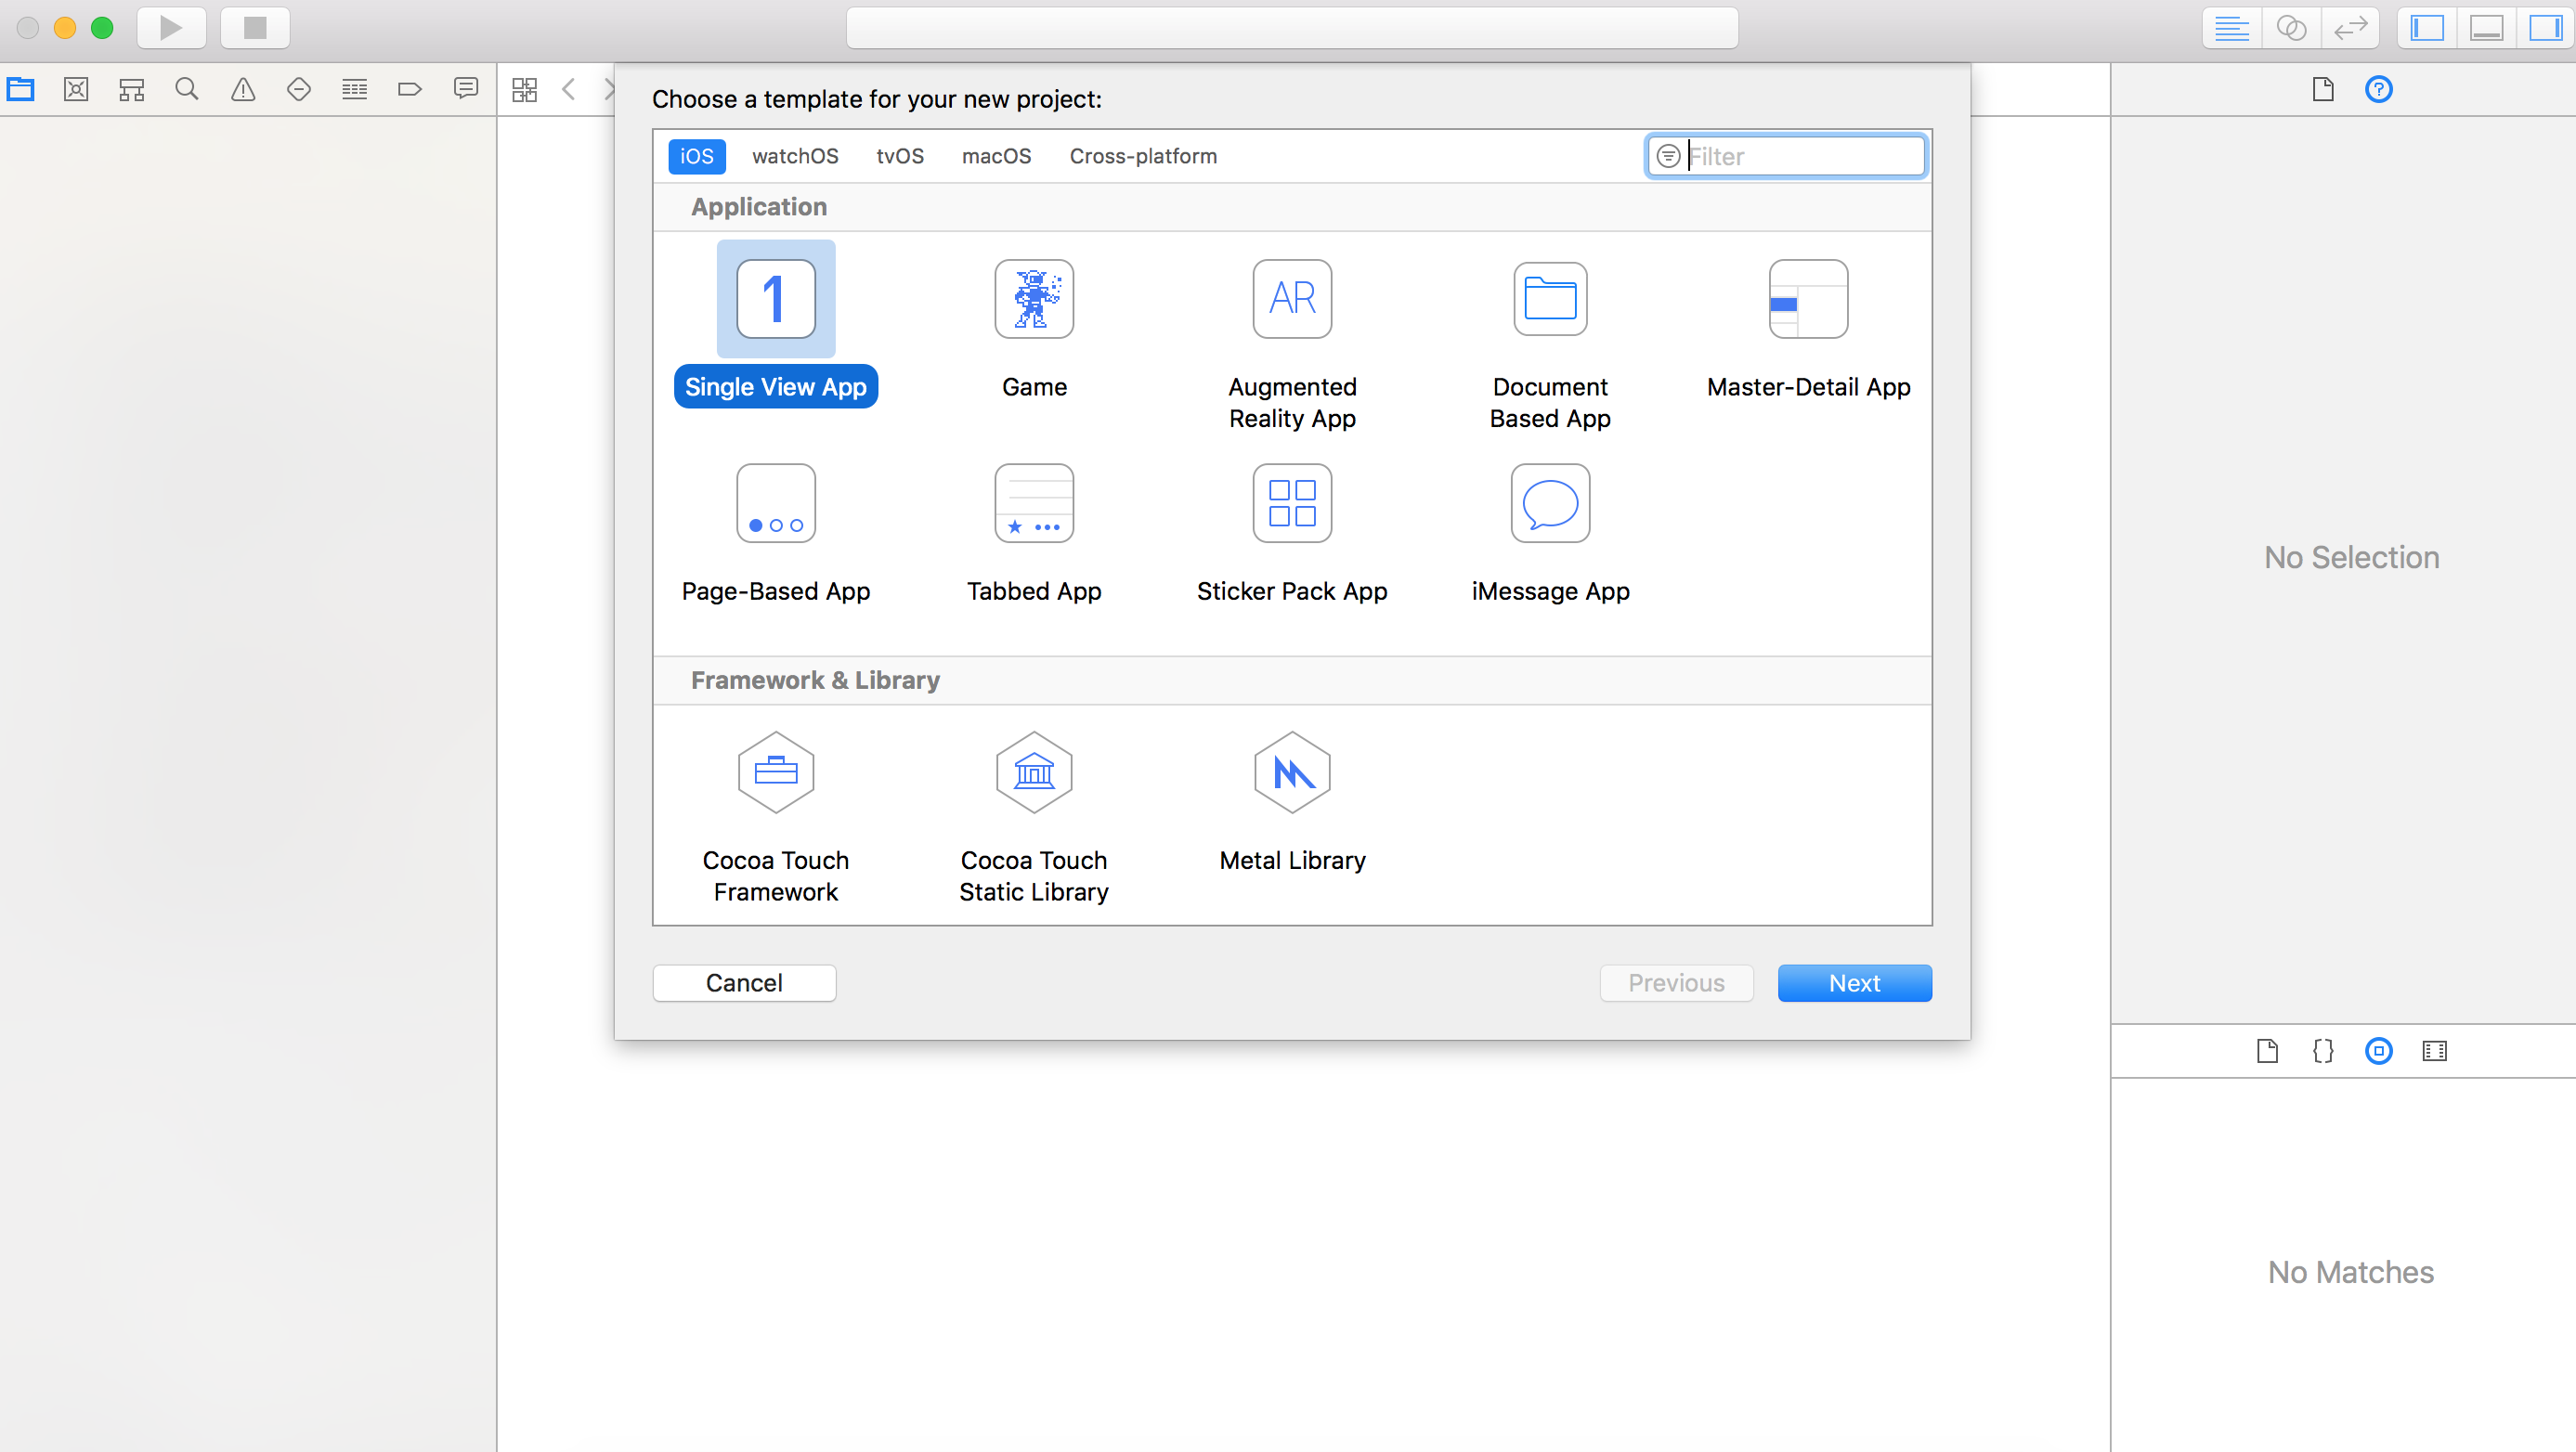Toggle the bottom Debug area visibility
This screenshot has width=2576, height=1452.
pos(2487,27)
